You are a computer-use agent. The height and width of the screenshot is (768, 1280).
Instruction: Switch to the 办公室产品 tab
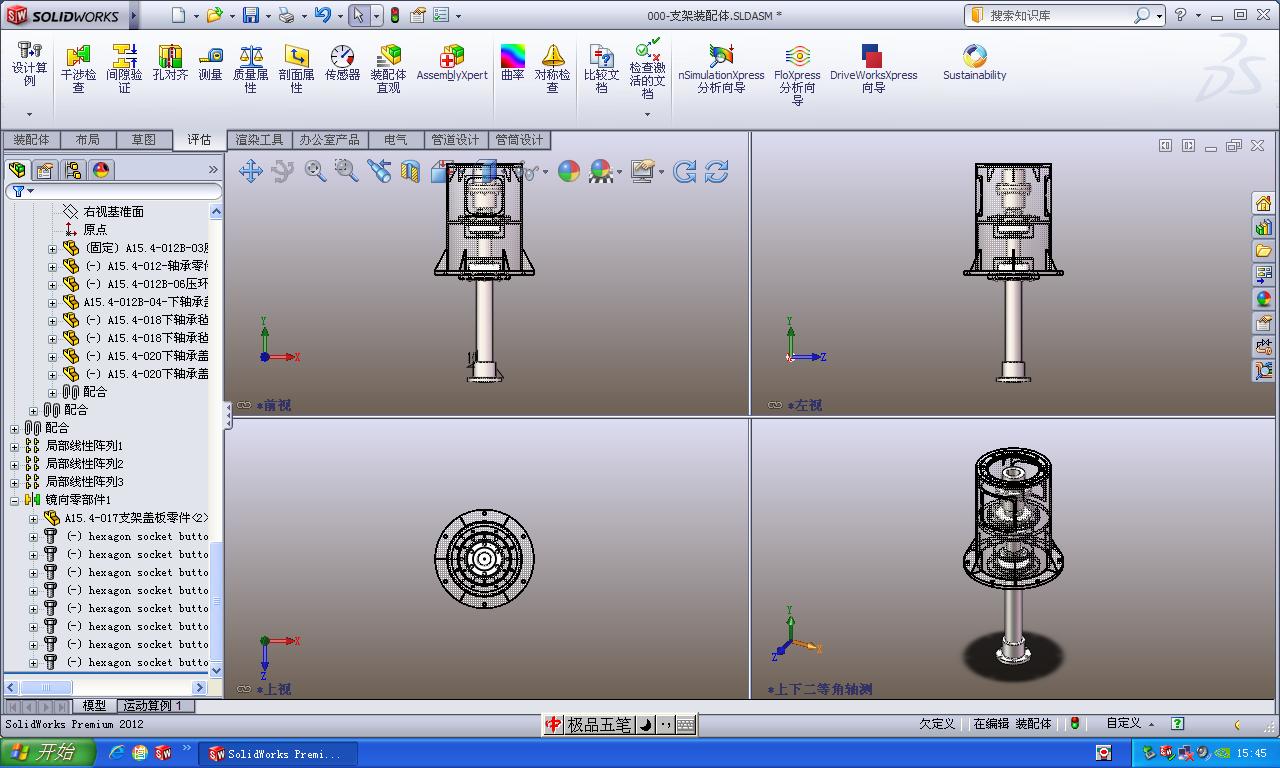[329, 140]
